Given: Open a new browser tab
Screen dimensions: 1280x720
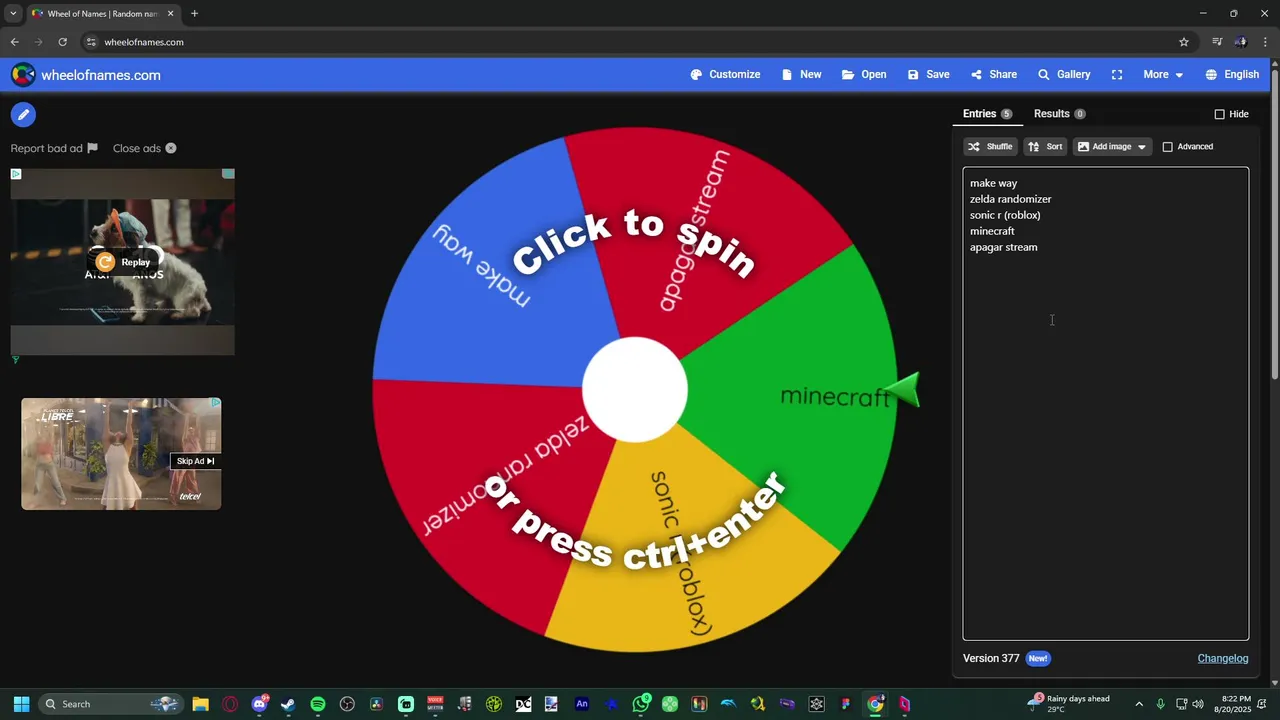Looking at the screenshot, I should coord(194,14).
